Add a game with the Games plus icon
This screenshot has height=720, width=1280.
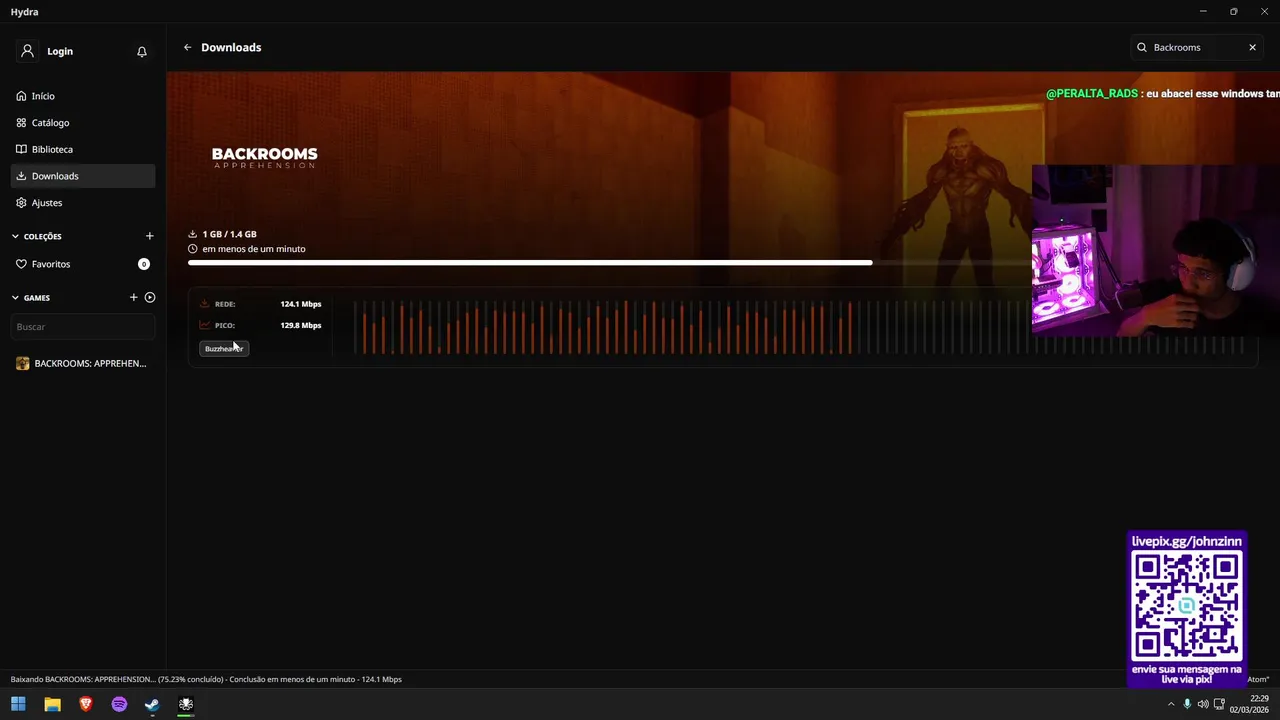(134, 297)
